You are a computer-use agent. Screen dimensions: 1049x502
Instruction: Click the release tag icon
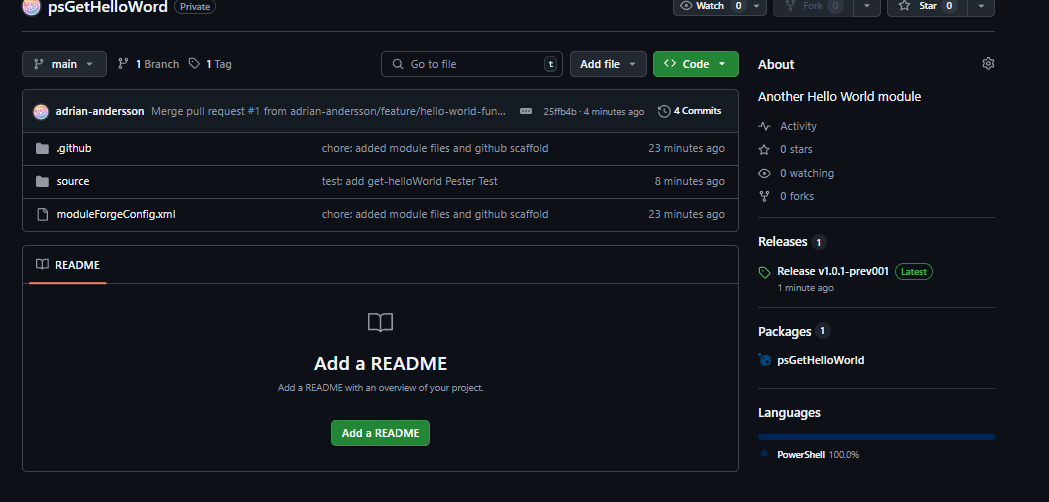(x=764, y=272)
